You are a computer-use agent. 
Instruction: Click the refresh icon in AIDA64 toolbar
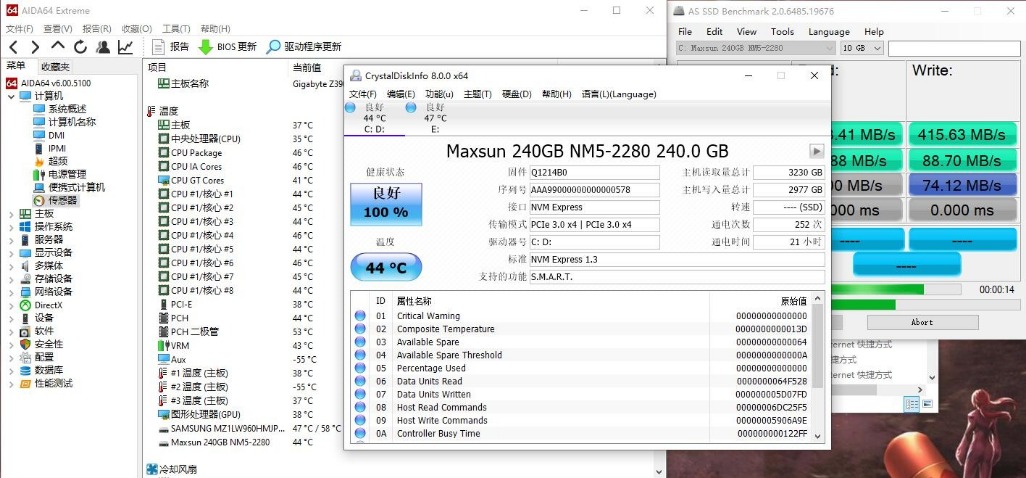(80, 47)
